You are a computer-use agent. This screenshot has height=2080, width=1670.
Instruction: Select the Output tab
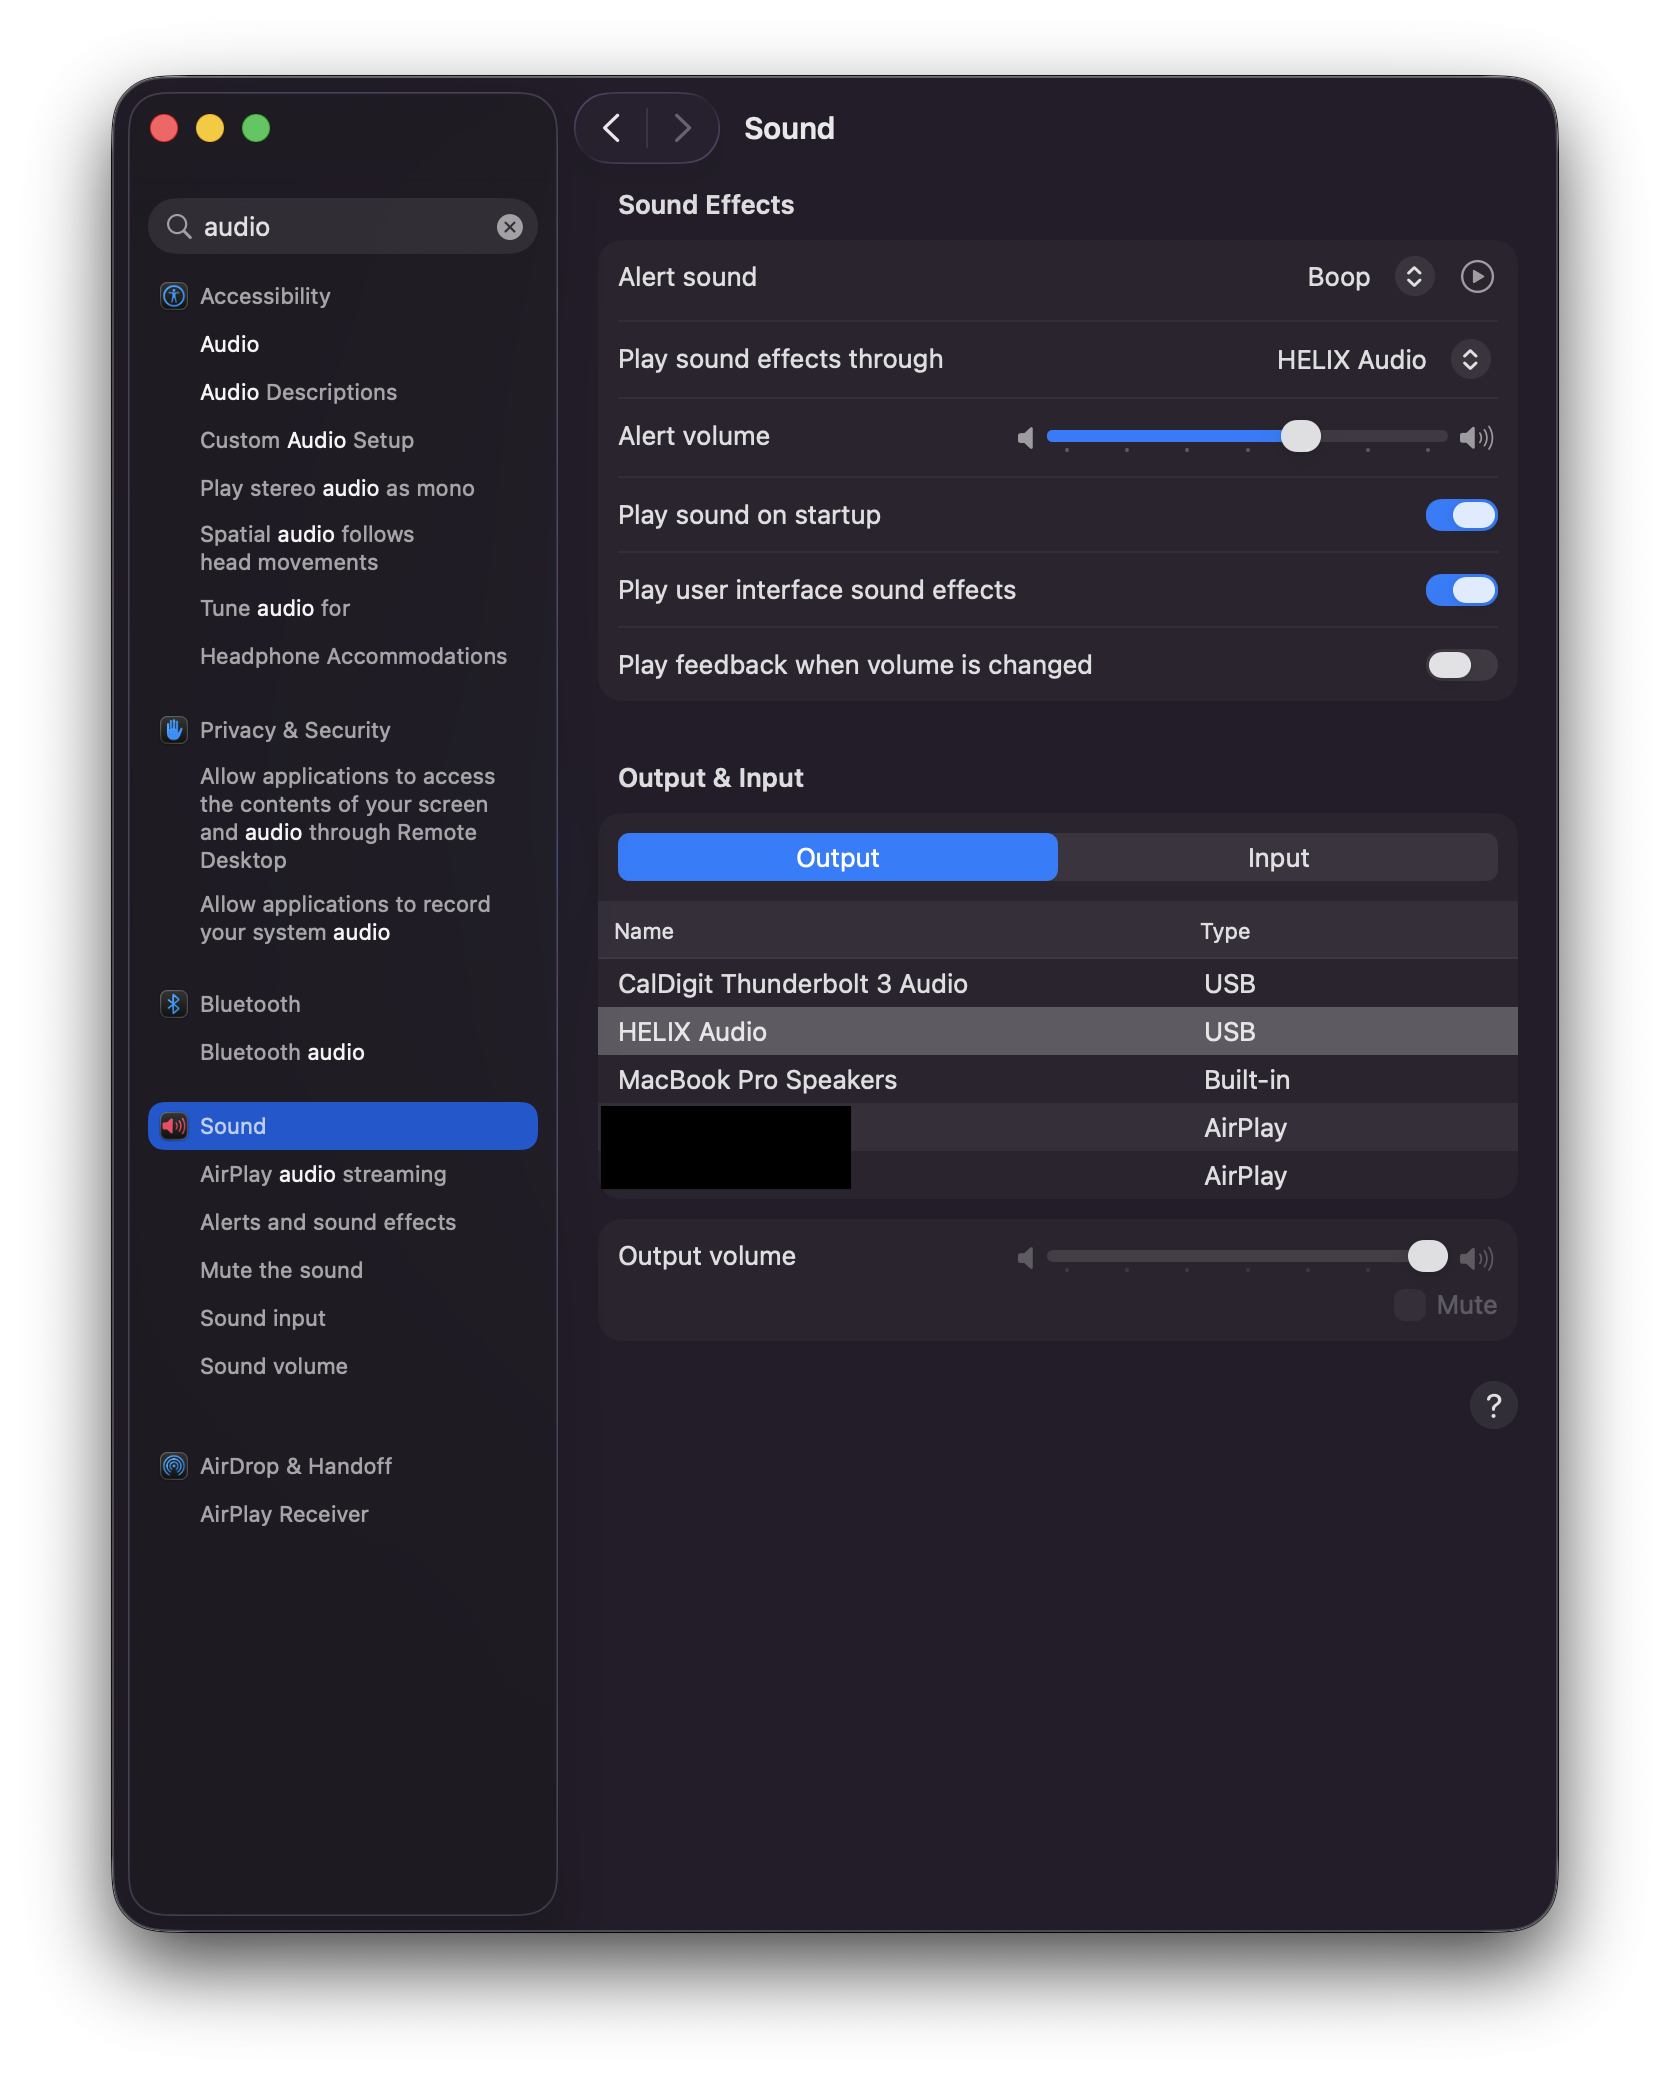click(837, 858)
